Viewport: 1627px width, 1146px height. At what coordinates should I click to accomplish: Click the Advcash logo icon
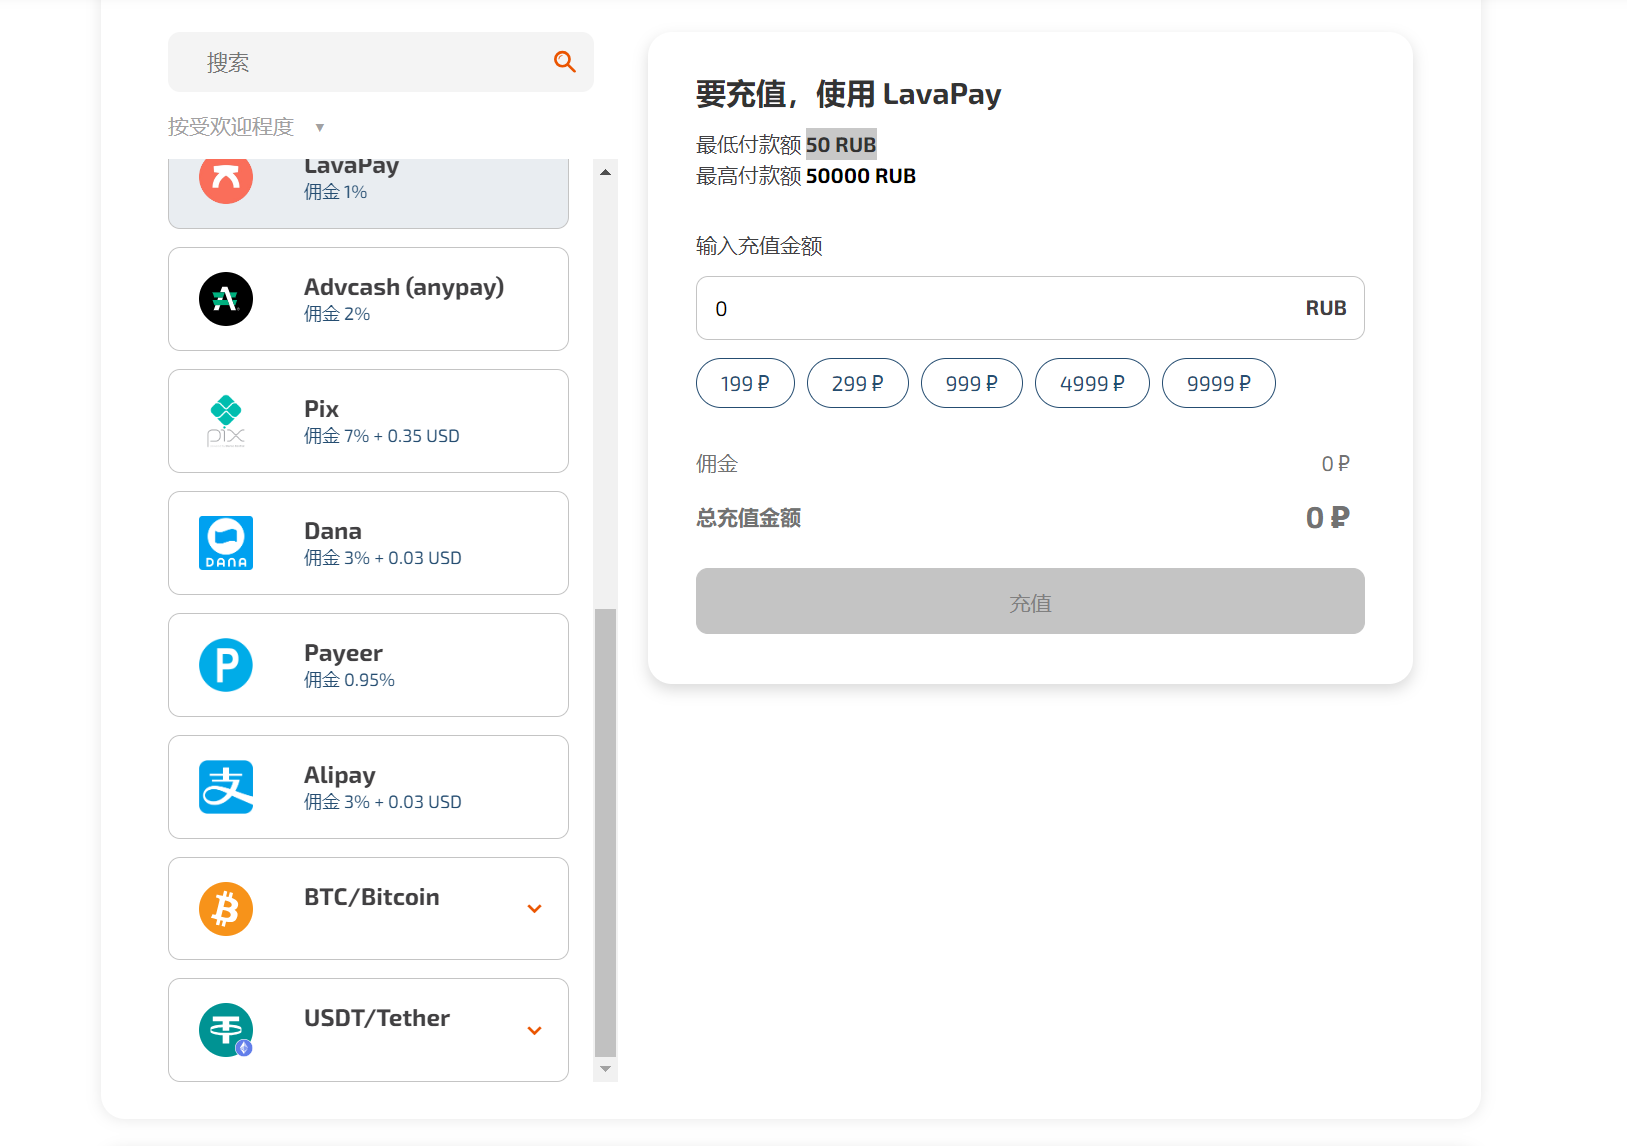226,299
